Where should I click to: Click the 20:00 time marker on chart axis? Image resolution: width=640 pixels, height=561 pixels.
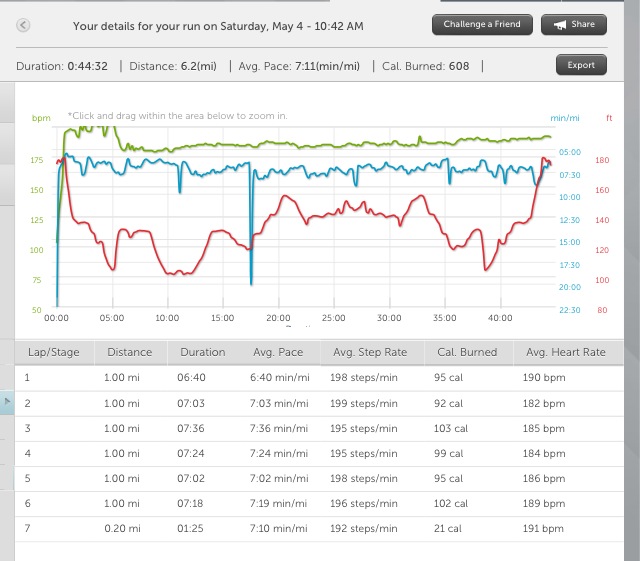pos(278,318)
